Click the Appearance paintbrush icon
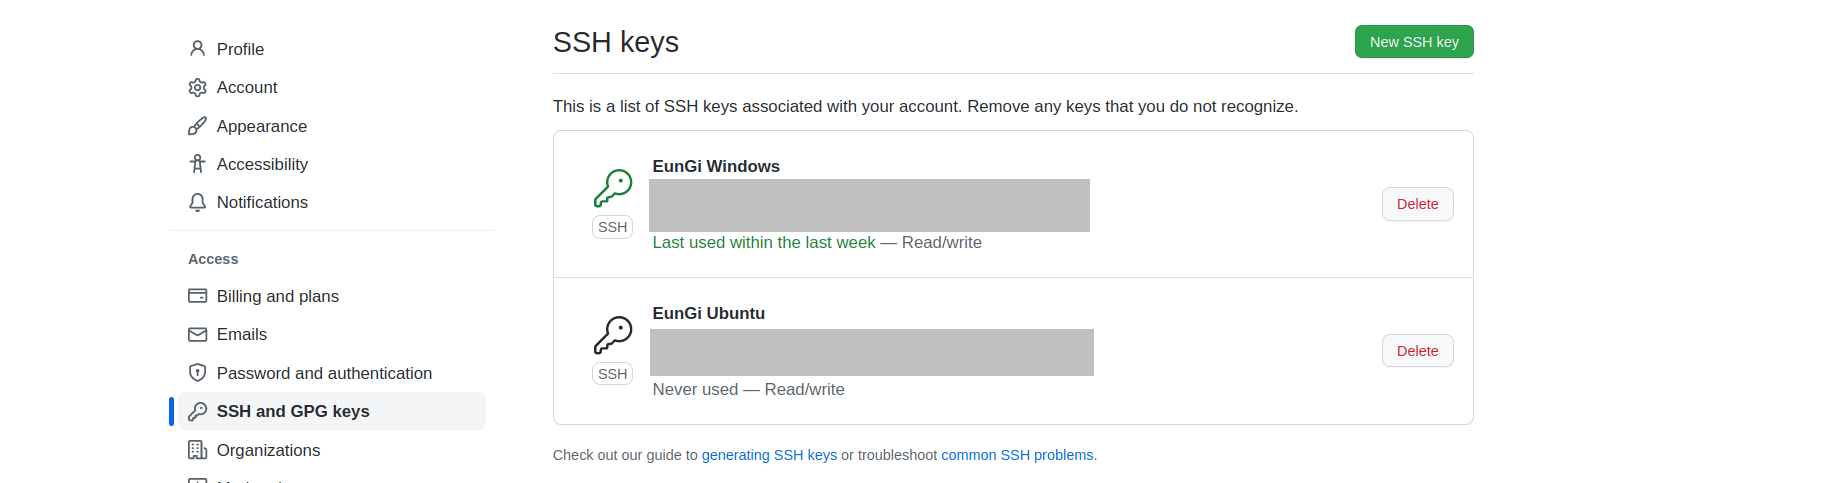This screenshot has height=483, width=1834. 198,126
